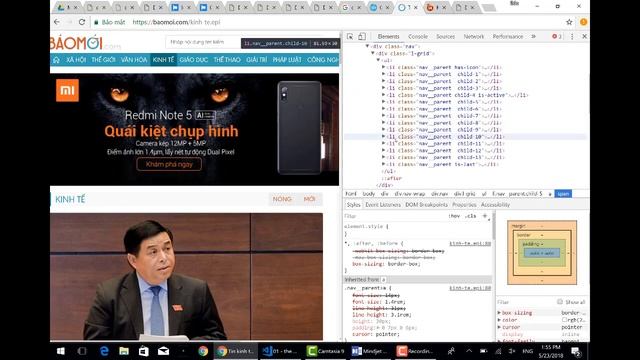Click the box model content area

click(542, 253)
